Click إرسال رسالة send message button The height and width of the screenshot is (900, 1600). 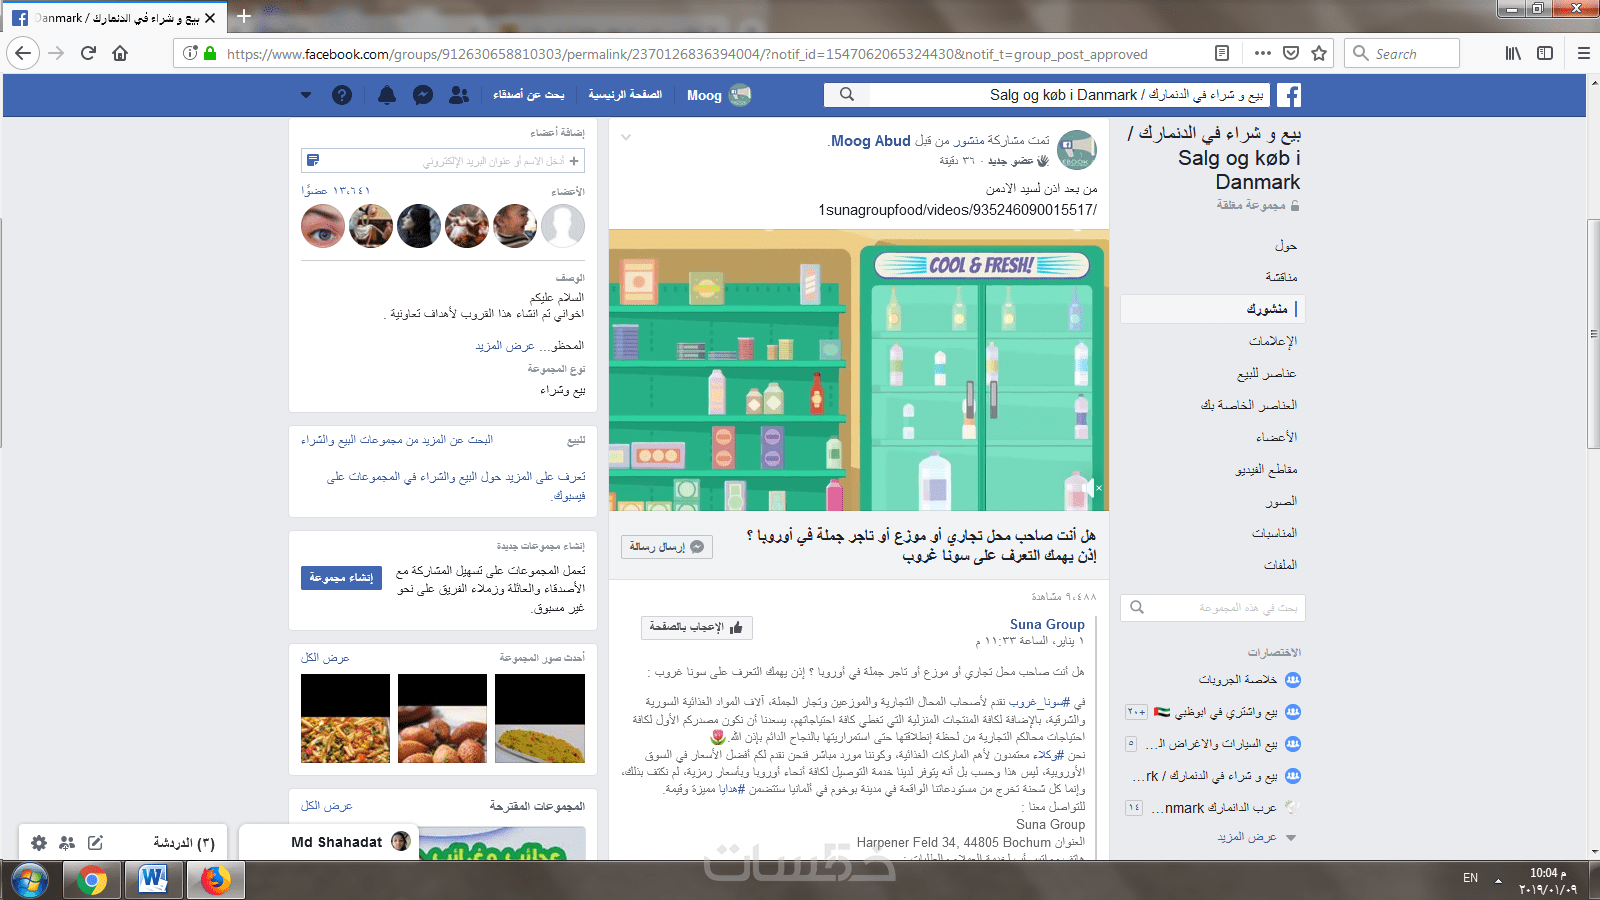click(x=667, y=547)
